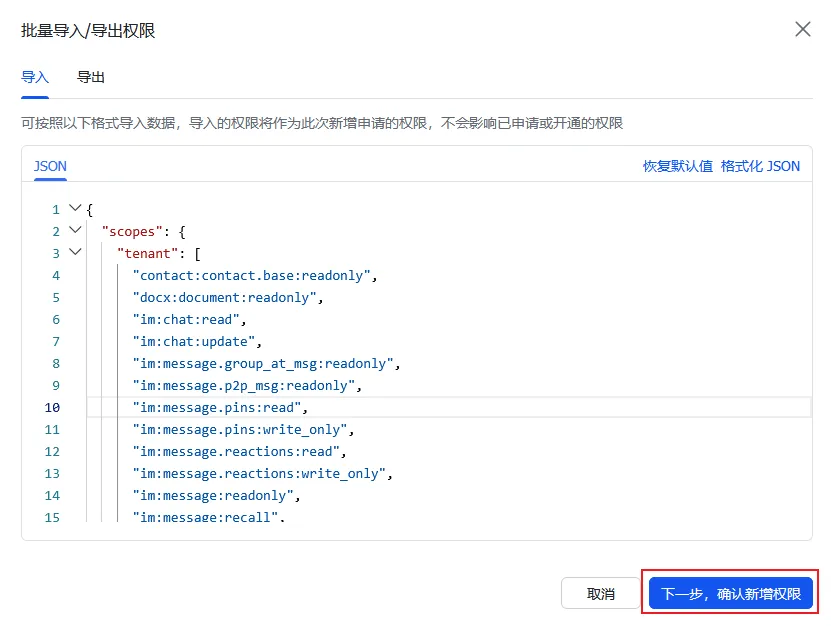Close the batch import/export permissions dialog
The image size is (831, 626).
click(803, 29)
